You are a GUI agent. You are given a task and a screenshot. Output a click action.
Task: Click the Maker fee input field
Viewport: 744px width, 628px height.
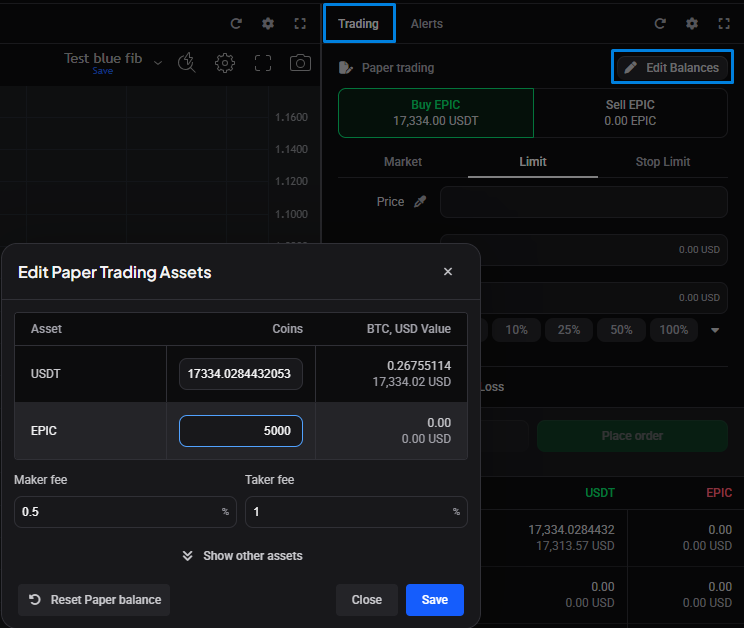click(125, 512)
